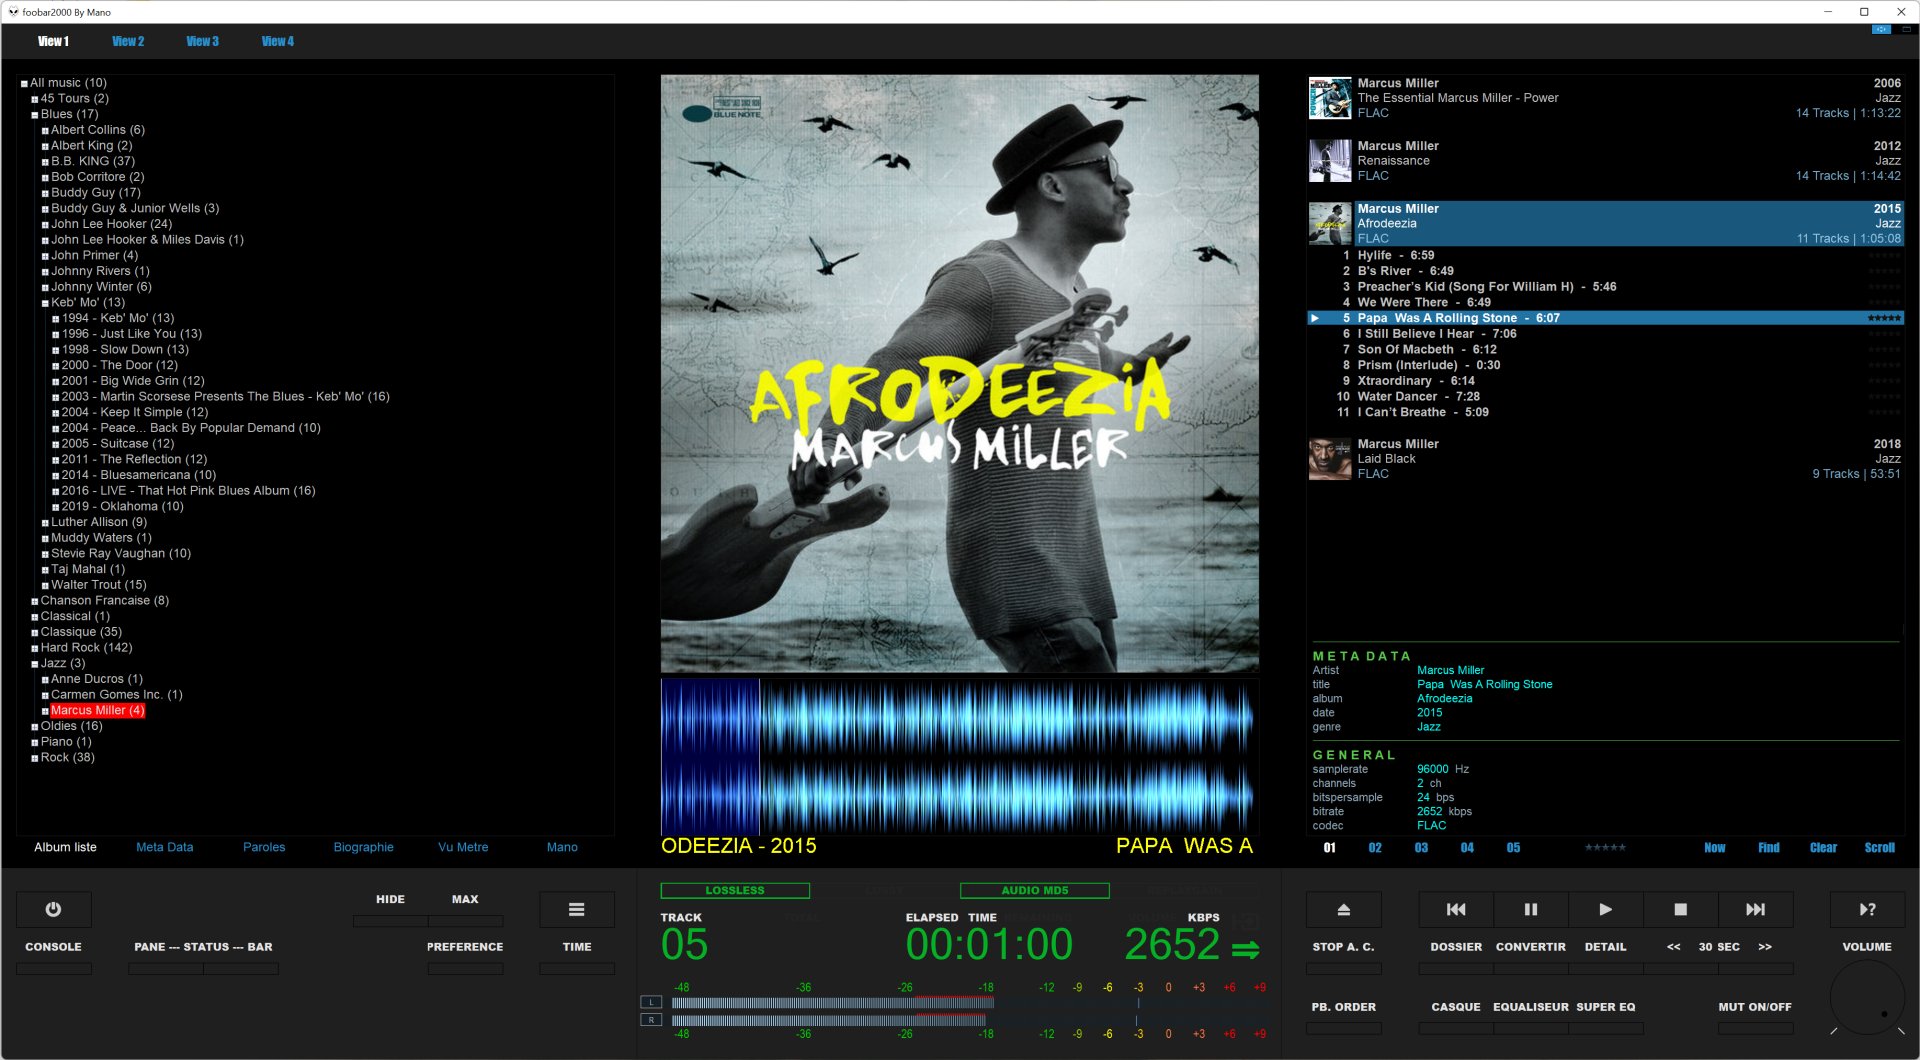This screenshot has height=1060, width=1920.
Task: Click the five-star rating of Papa Was A Rolling Stone
Action: (x=1884, y=318)
